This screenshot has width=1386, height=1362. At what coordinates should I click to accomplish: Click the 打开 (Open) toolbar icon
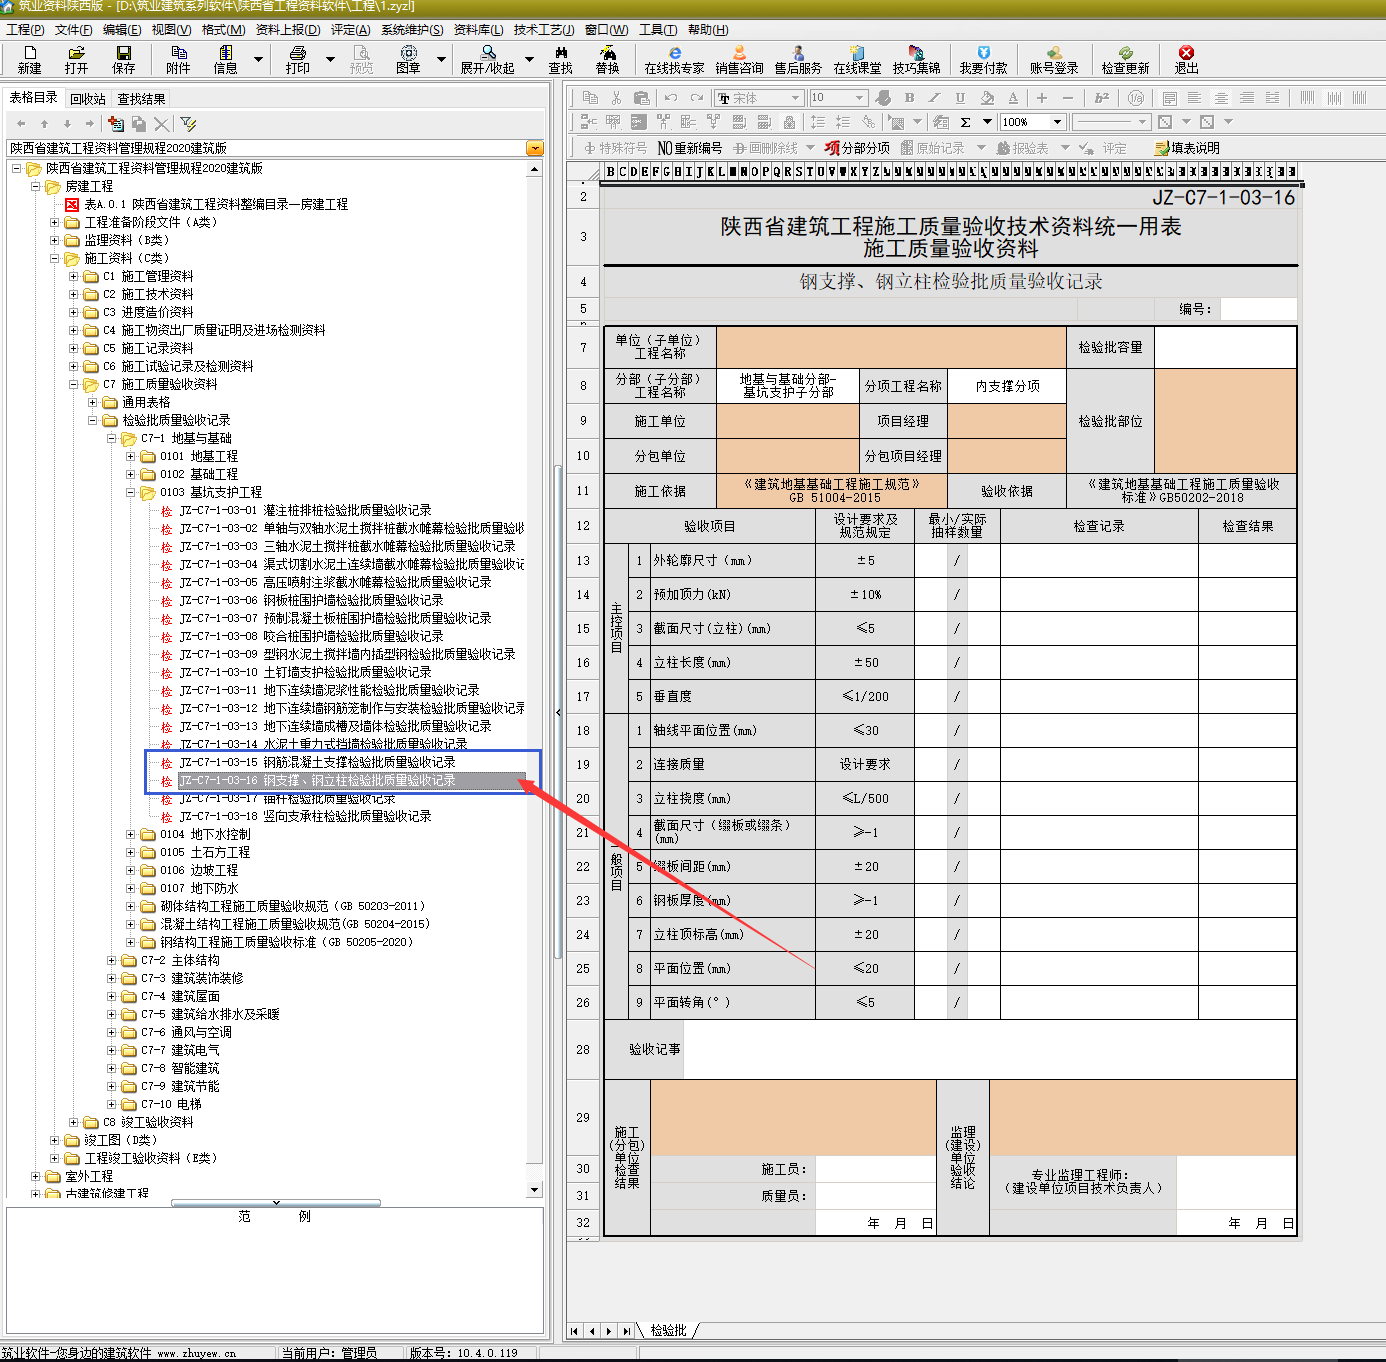76,59
